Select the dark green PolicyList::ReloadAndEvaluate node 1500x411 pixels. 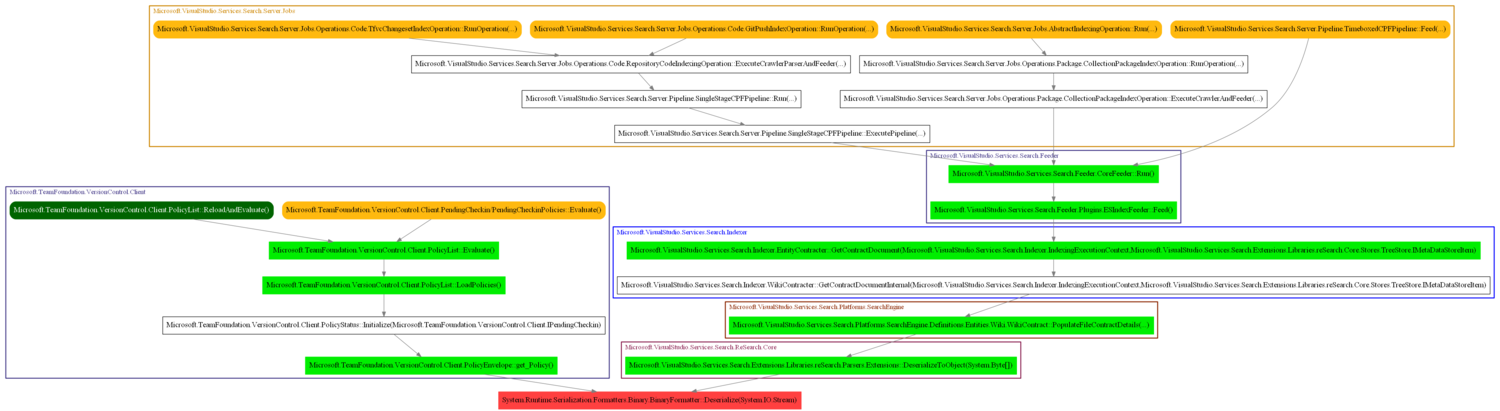(141, 210)
